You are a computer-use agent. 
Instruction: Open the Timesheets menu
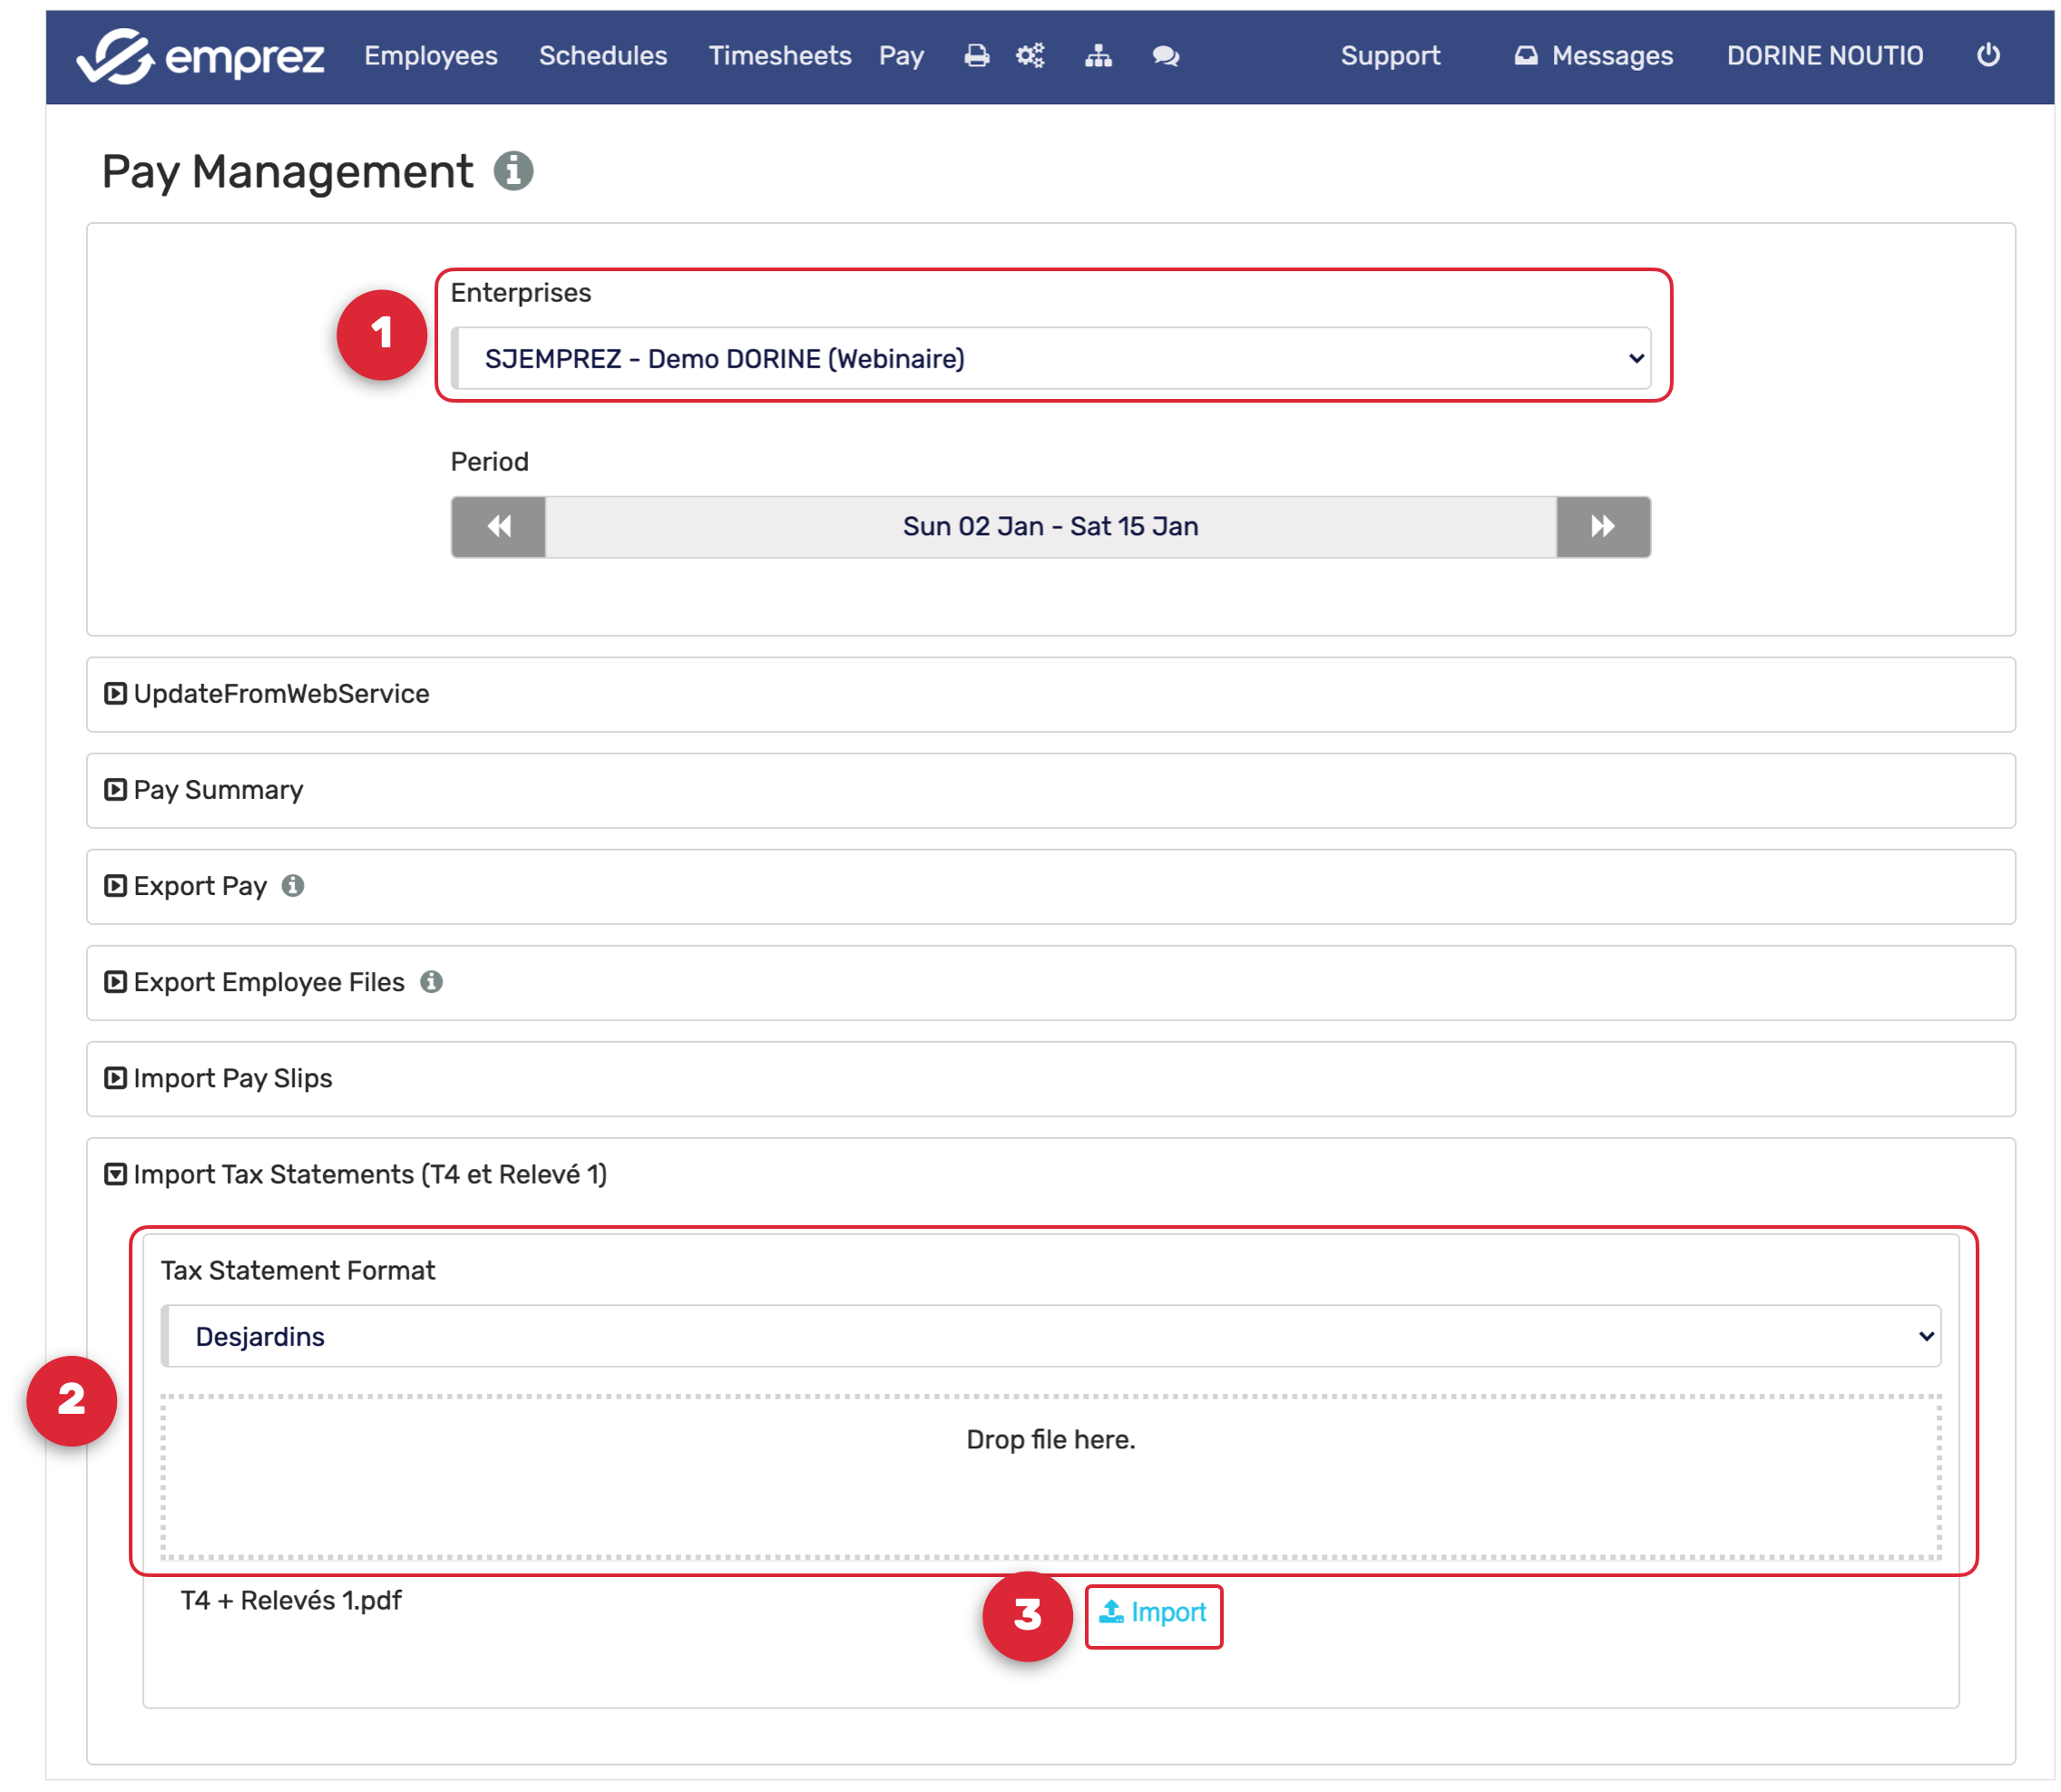click(779, 56)
